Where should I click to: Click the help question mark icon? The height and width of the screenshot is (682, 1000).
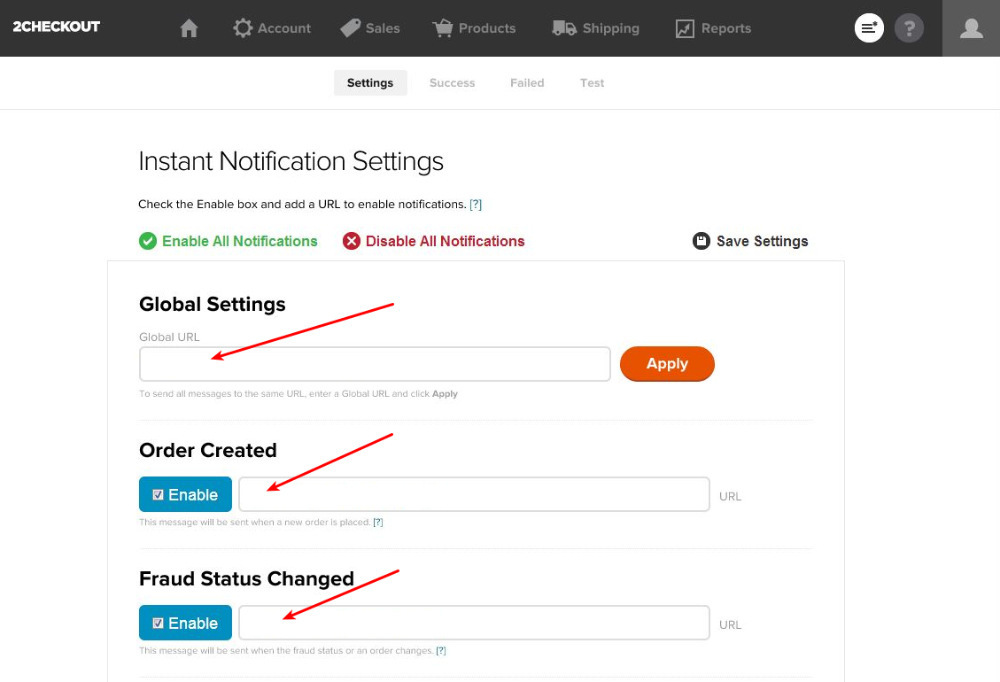click(908, 28)
